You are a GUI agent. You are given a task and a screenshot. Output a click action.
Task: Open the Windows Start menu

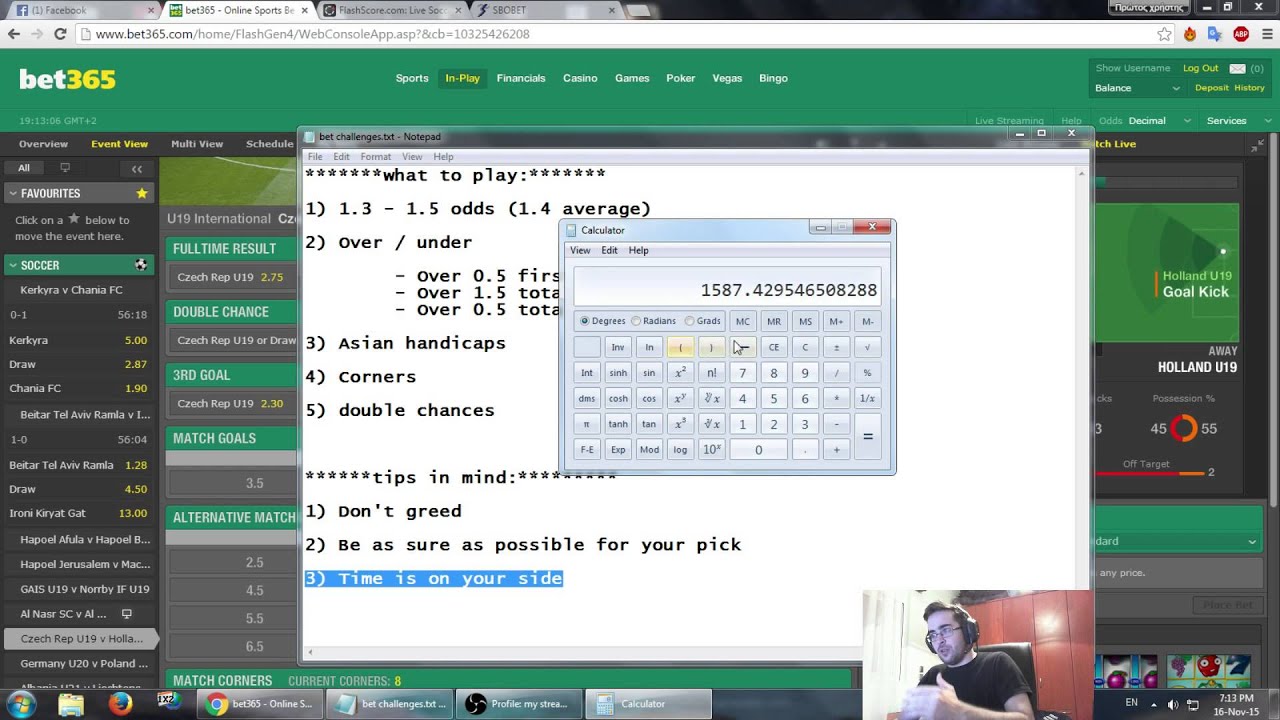coord(21,704)
